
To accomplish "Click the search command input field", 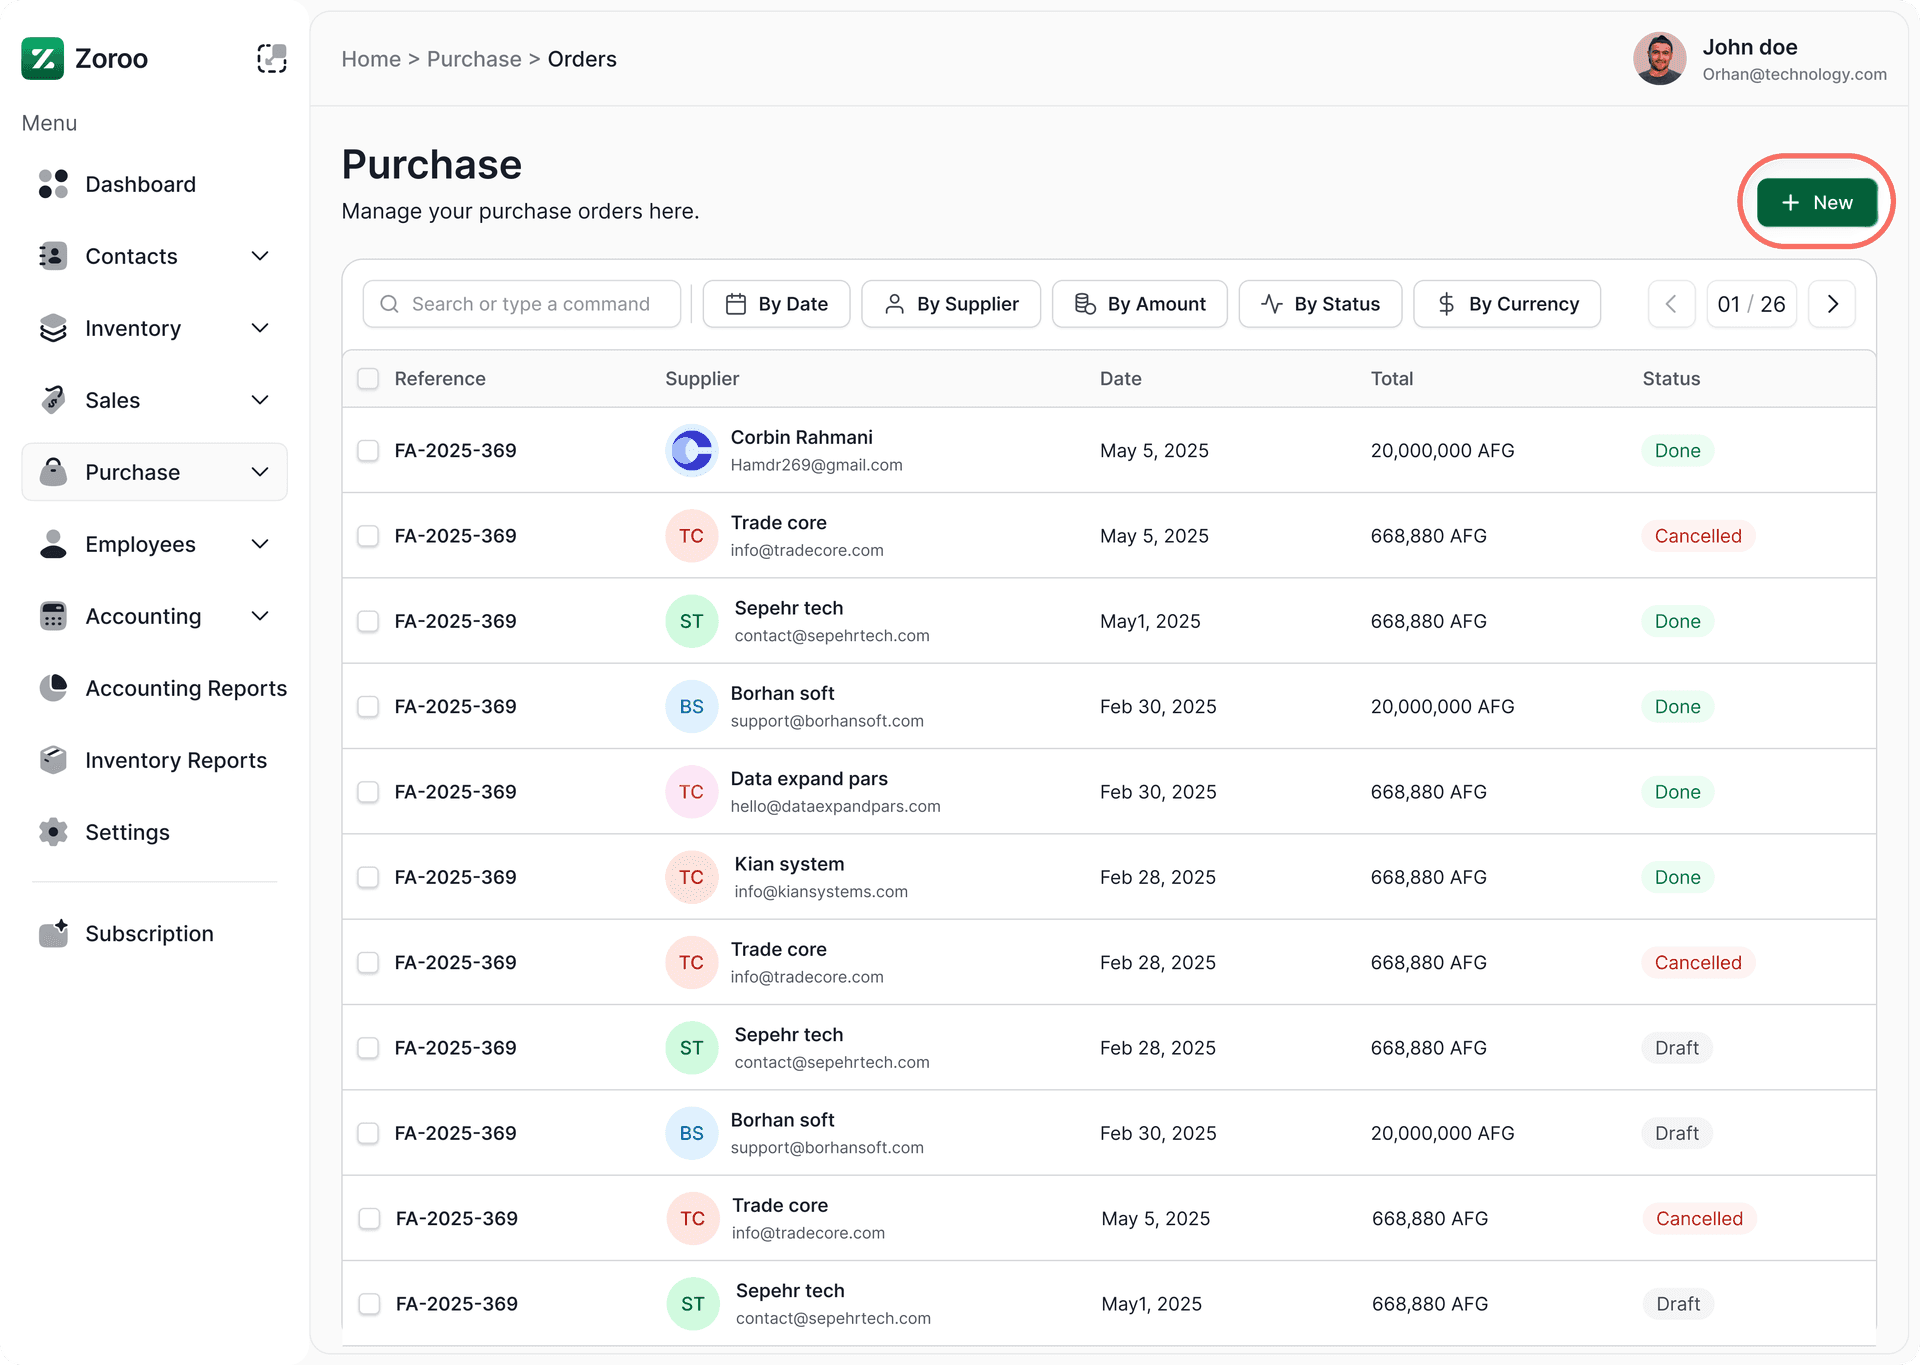I will click(521, 304).
